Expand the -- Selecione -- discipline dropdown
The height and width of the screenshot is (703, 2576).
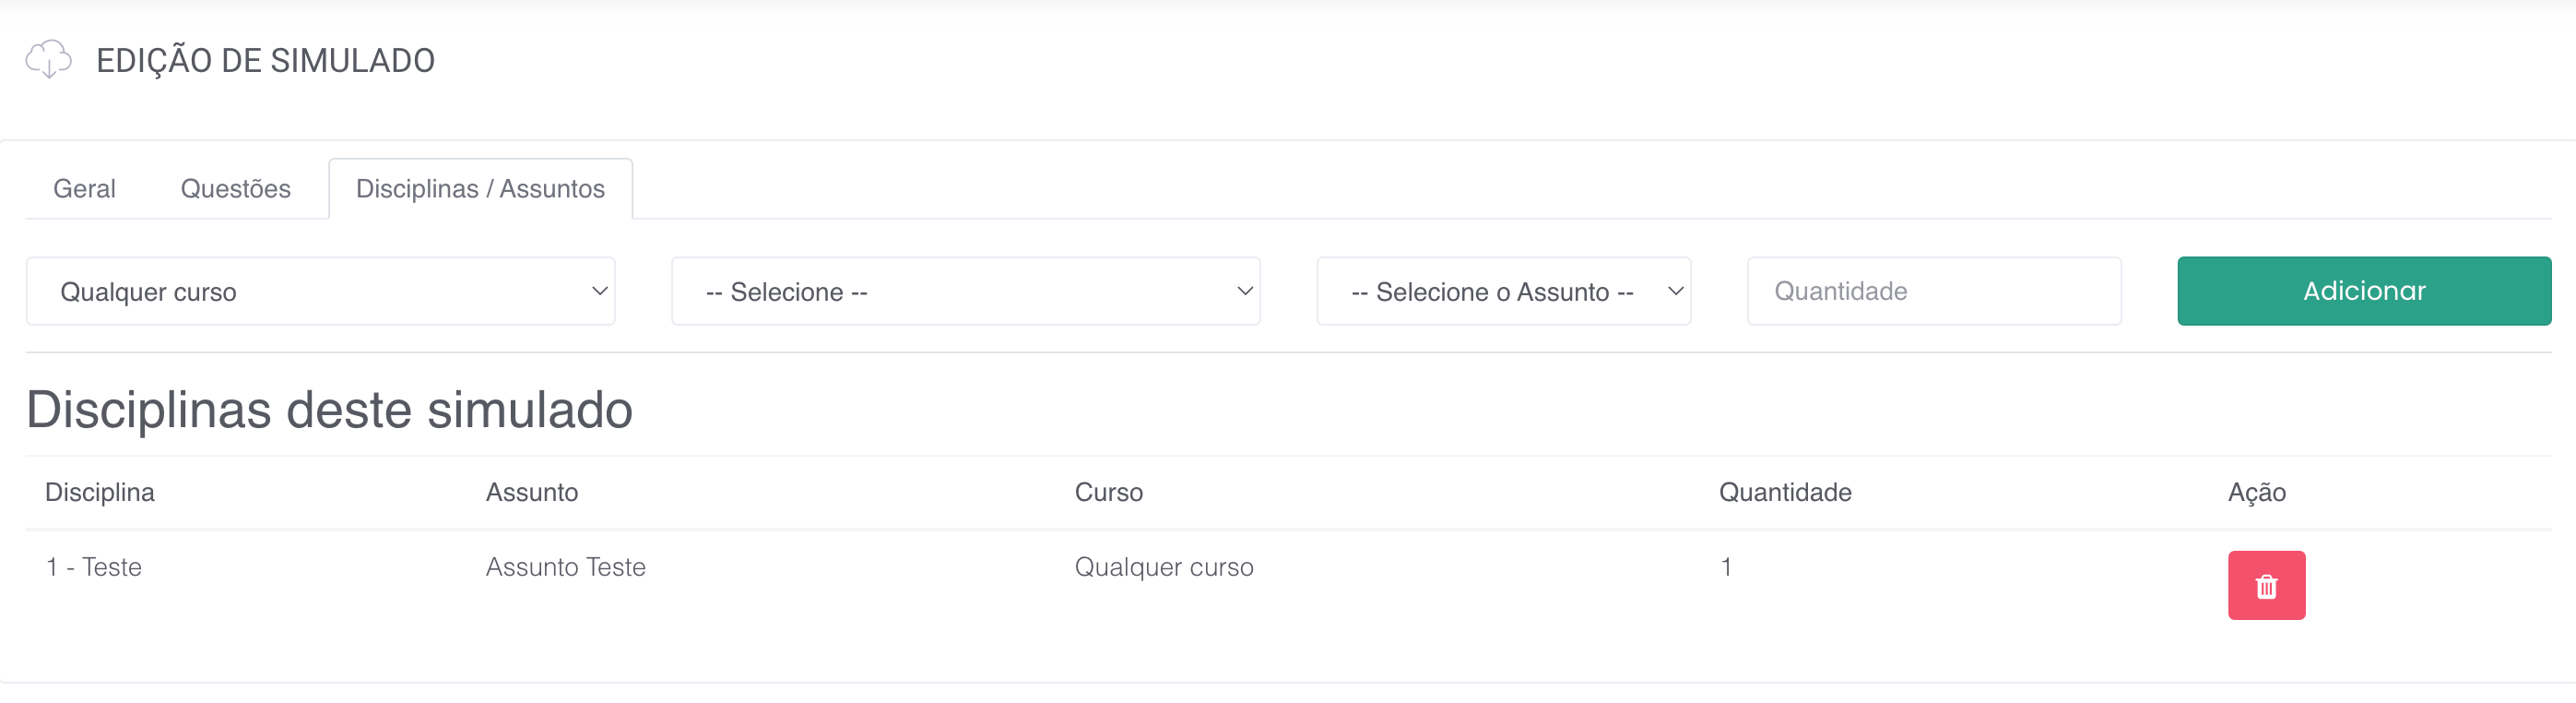(965, 291)
